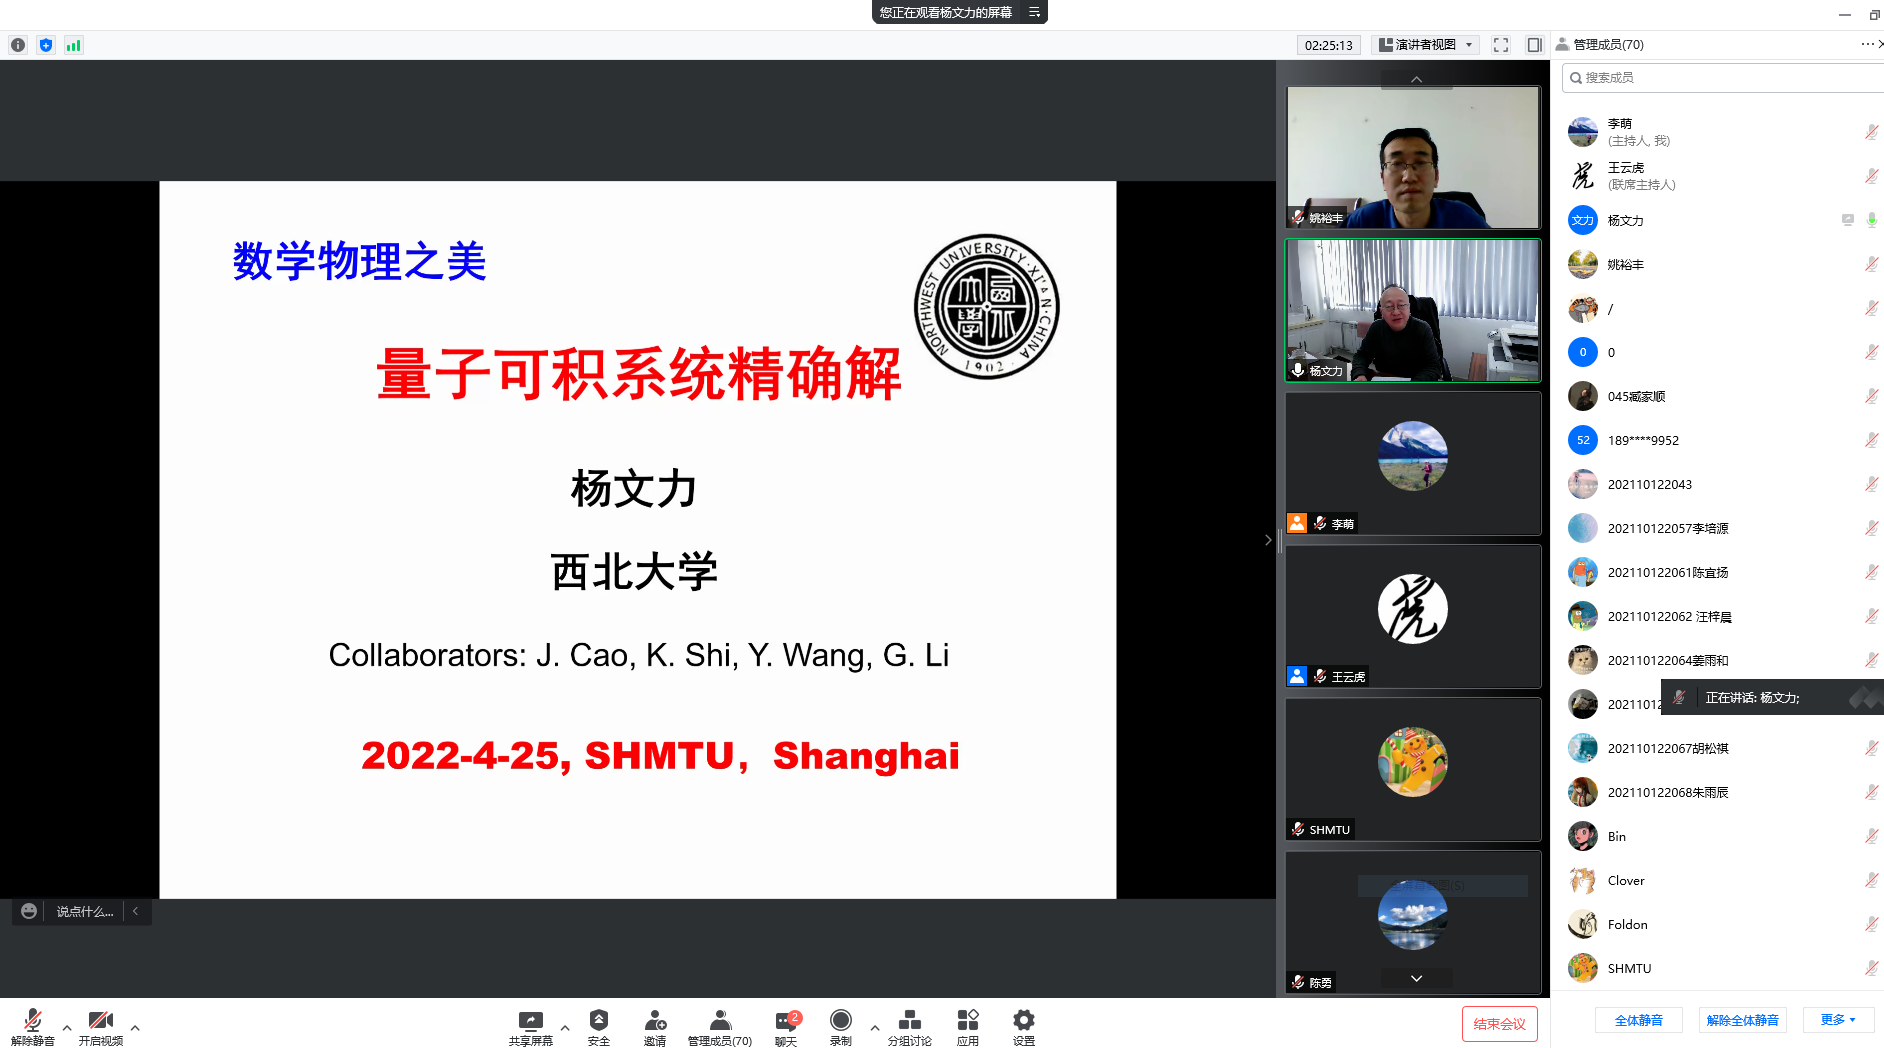
Task: Open the 更多 dropdown in members panel
Action: (1838, 1020)
